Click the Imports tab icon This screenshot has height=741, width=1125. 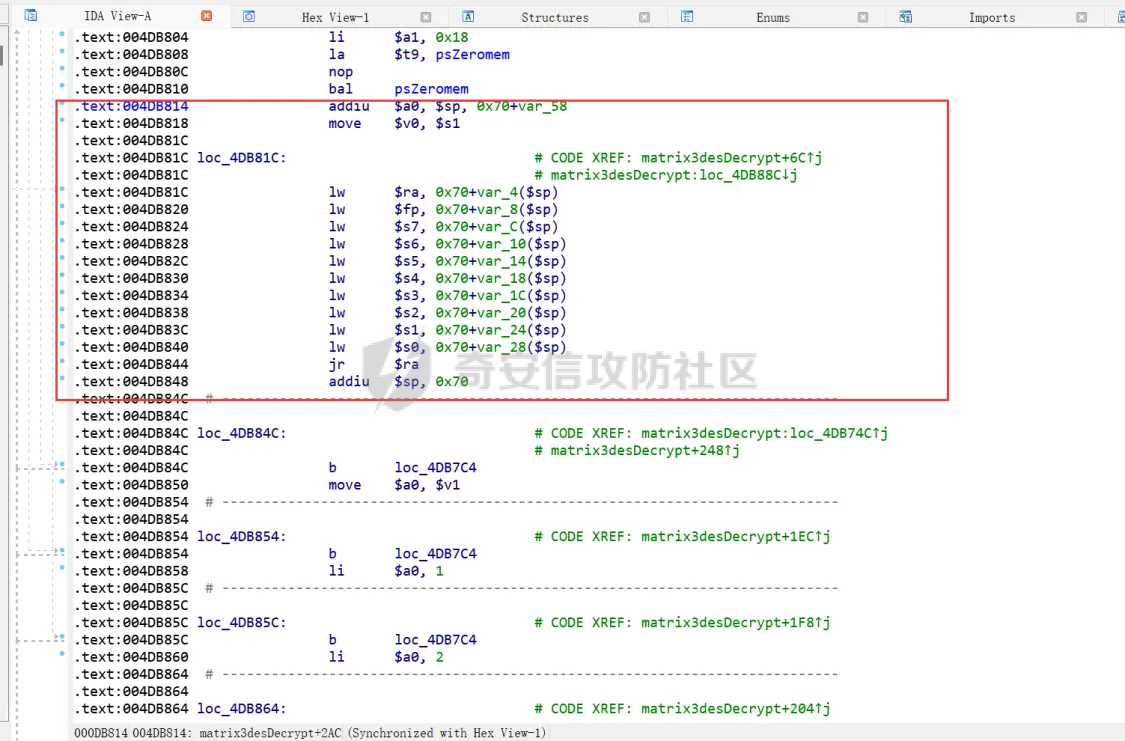[905, 17]
